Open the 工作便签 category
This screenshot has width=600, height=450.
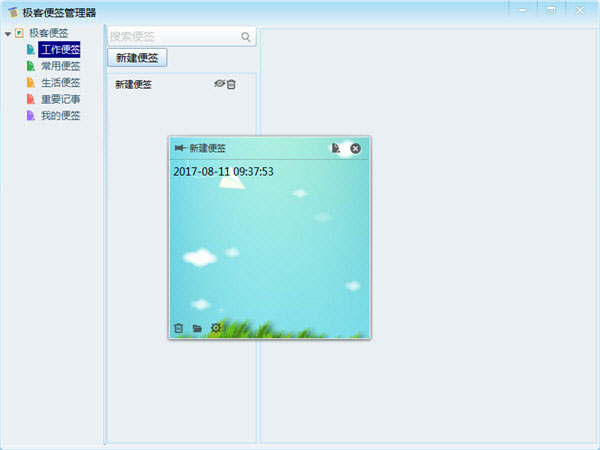pos(59,50)
